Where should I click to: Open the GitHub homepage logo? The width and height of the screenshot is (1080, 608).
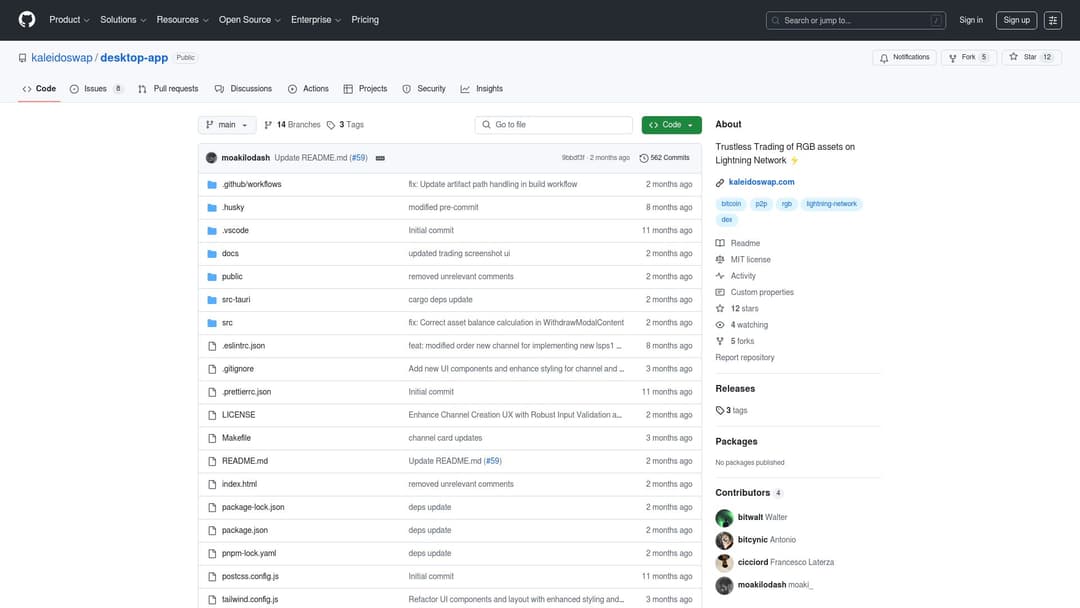(27, 19)
